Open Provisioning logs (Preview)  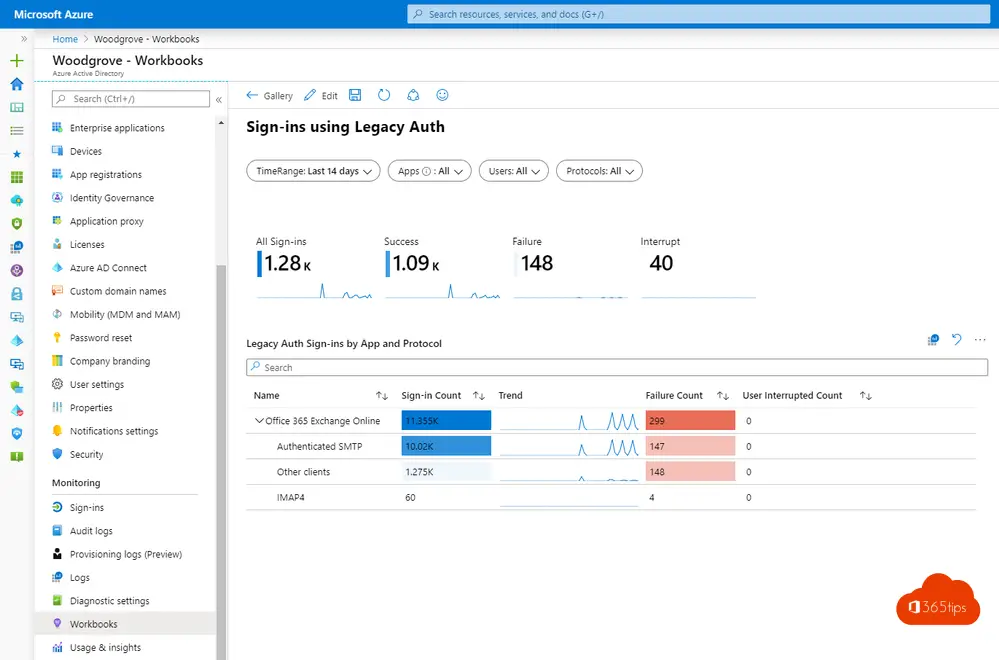click(x=124, y=554)
